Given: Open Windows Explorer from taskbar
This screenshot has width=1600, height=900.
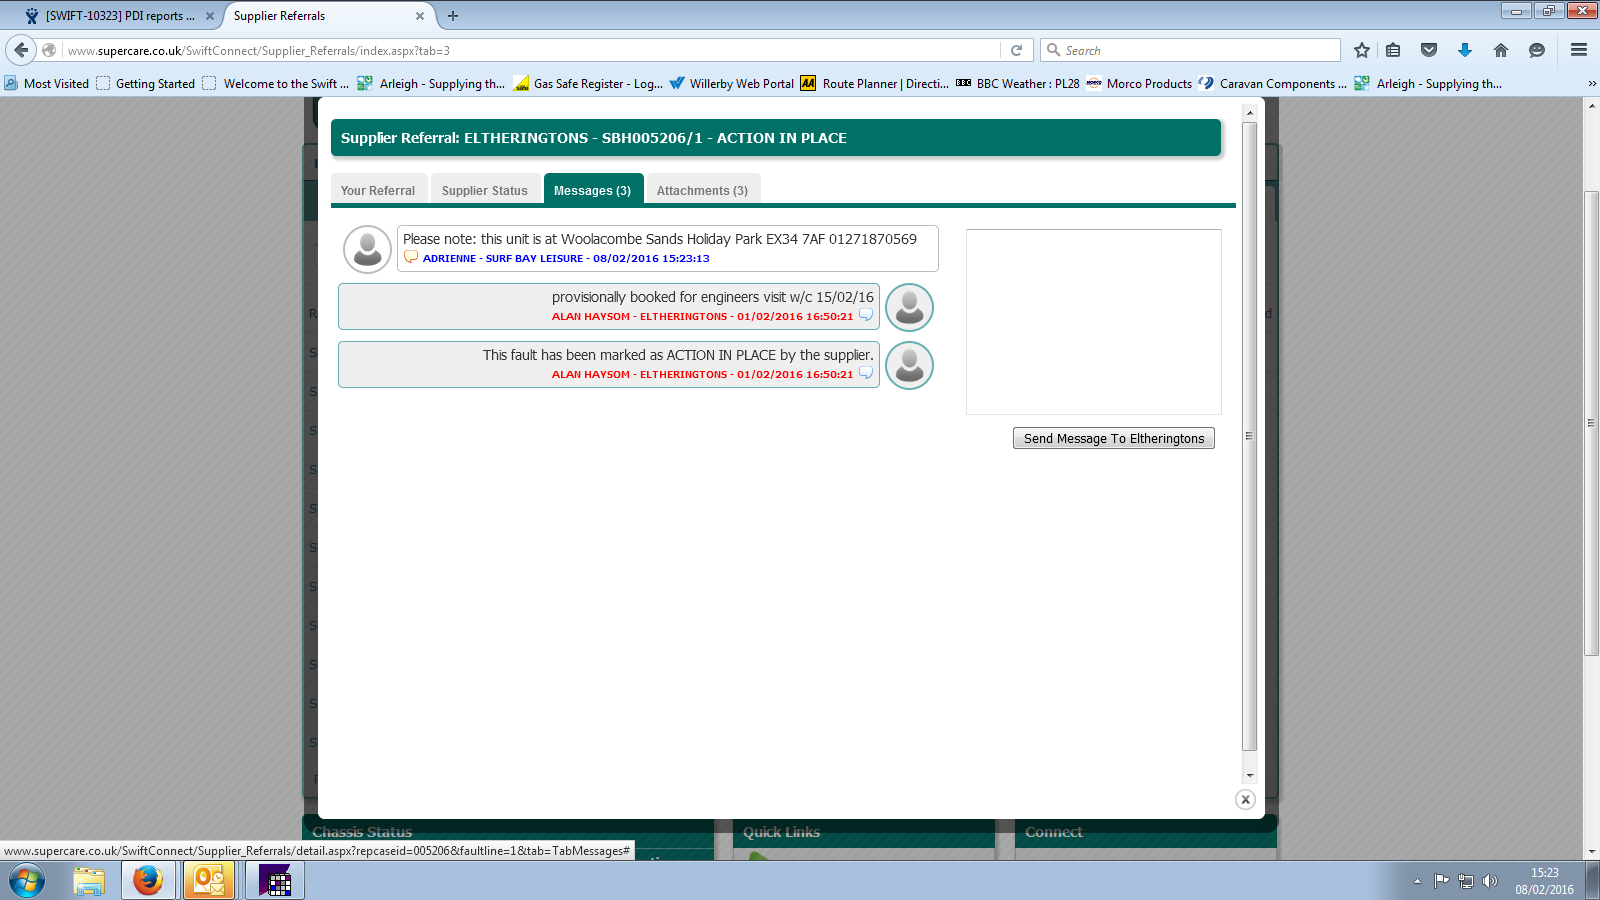Looking at the screenshot, I should (x=89, y=881).
